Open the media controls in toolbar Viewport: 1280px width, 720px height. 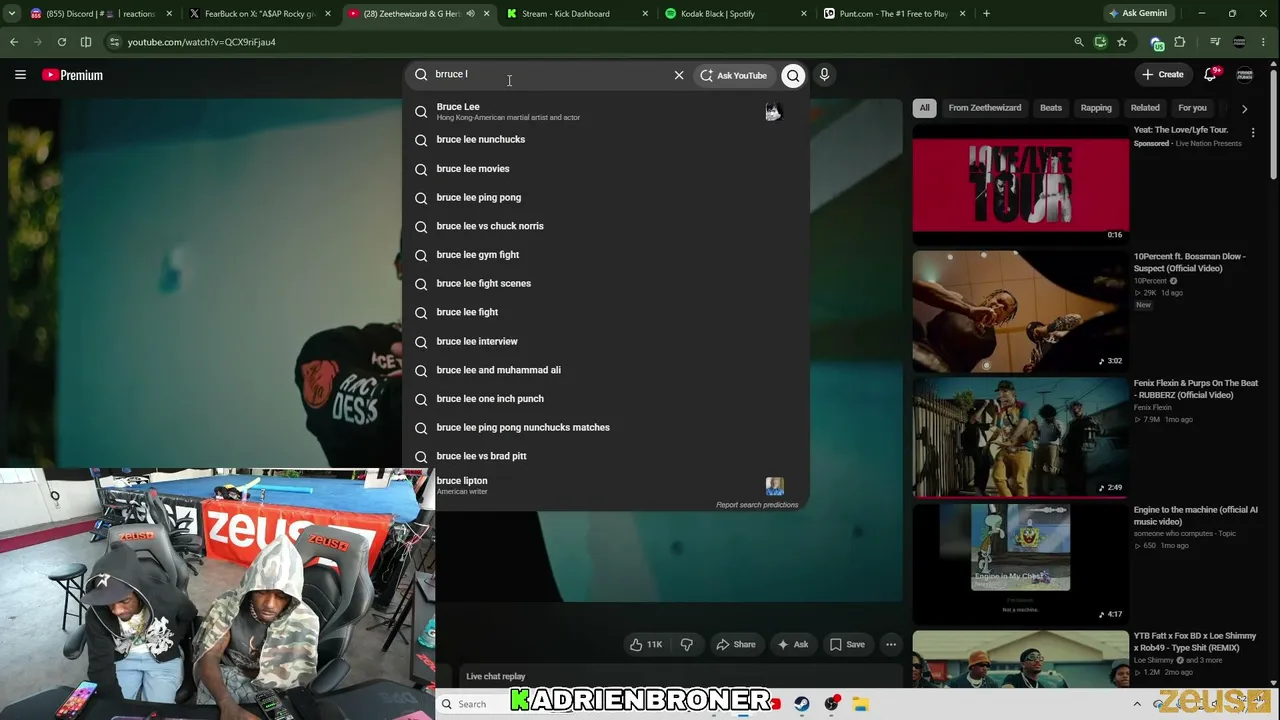point(1215,42)
